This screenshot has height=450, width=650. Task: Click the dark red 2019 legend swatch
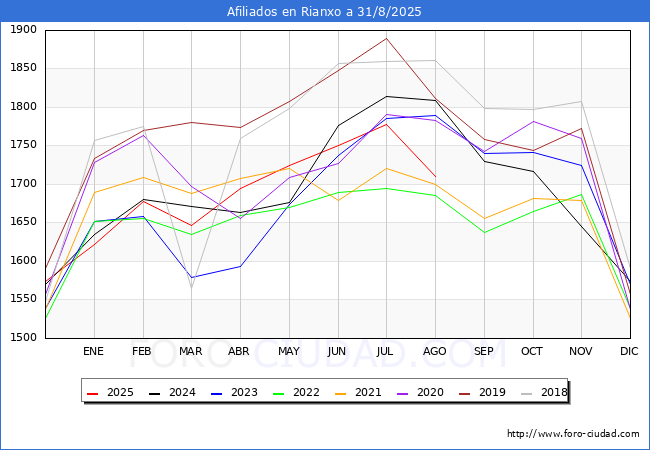point(465,393)
